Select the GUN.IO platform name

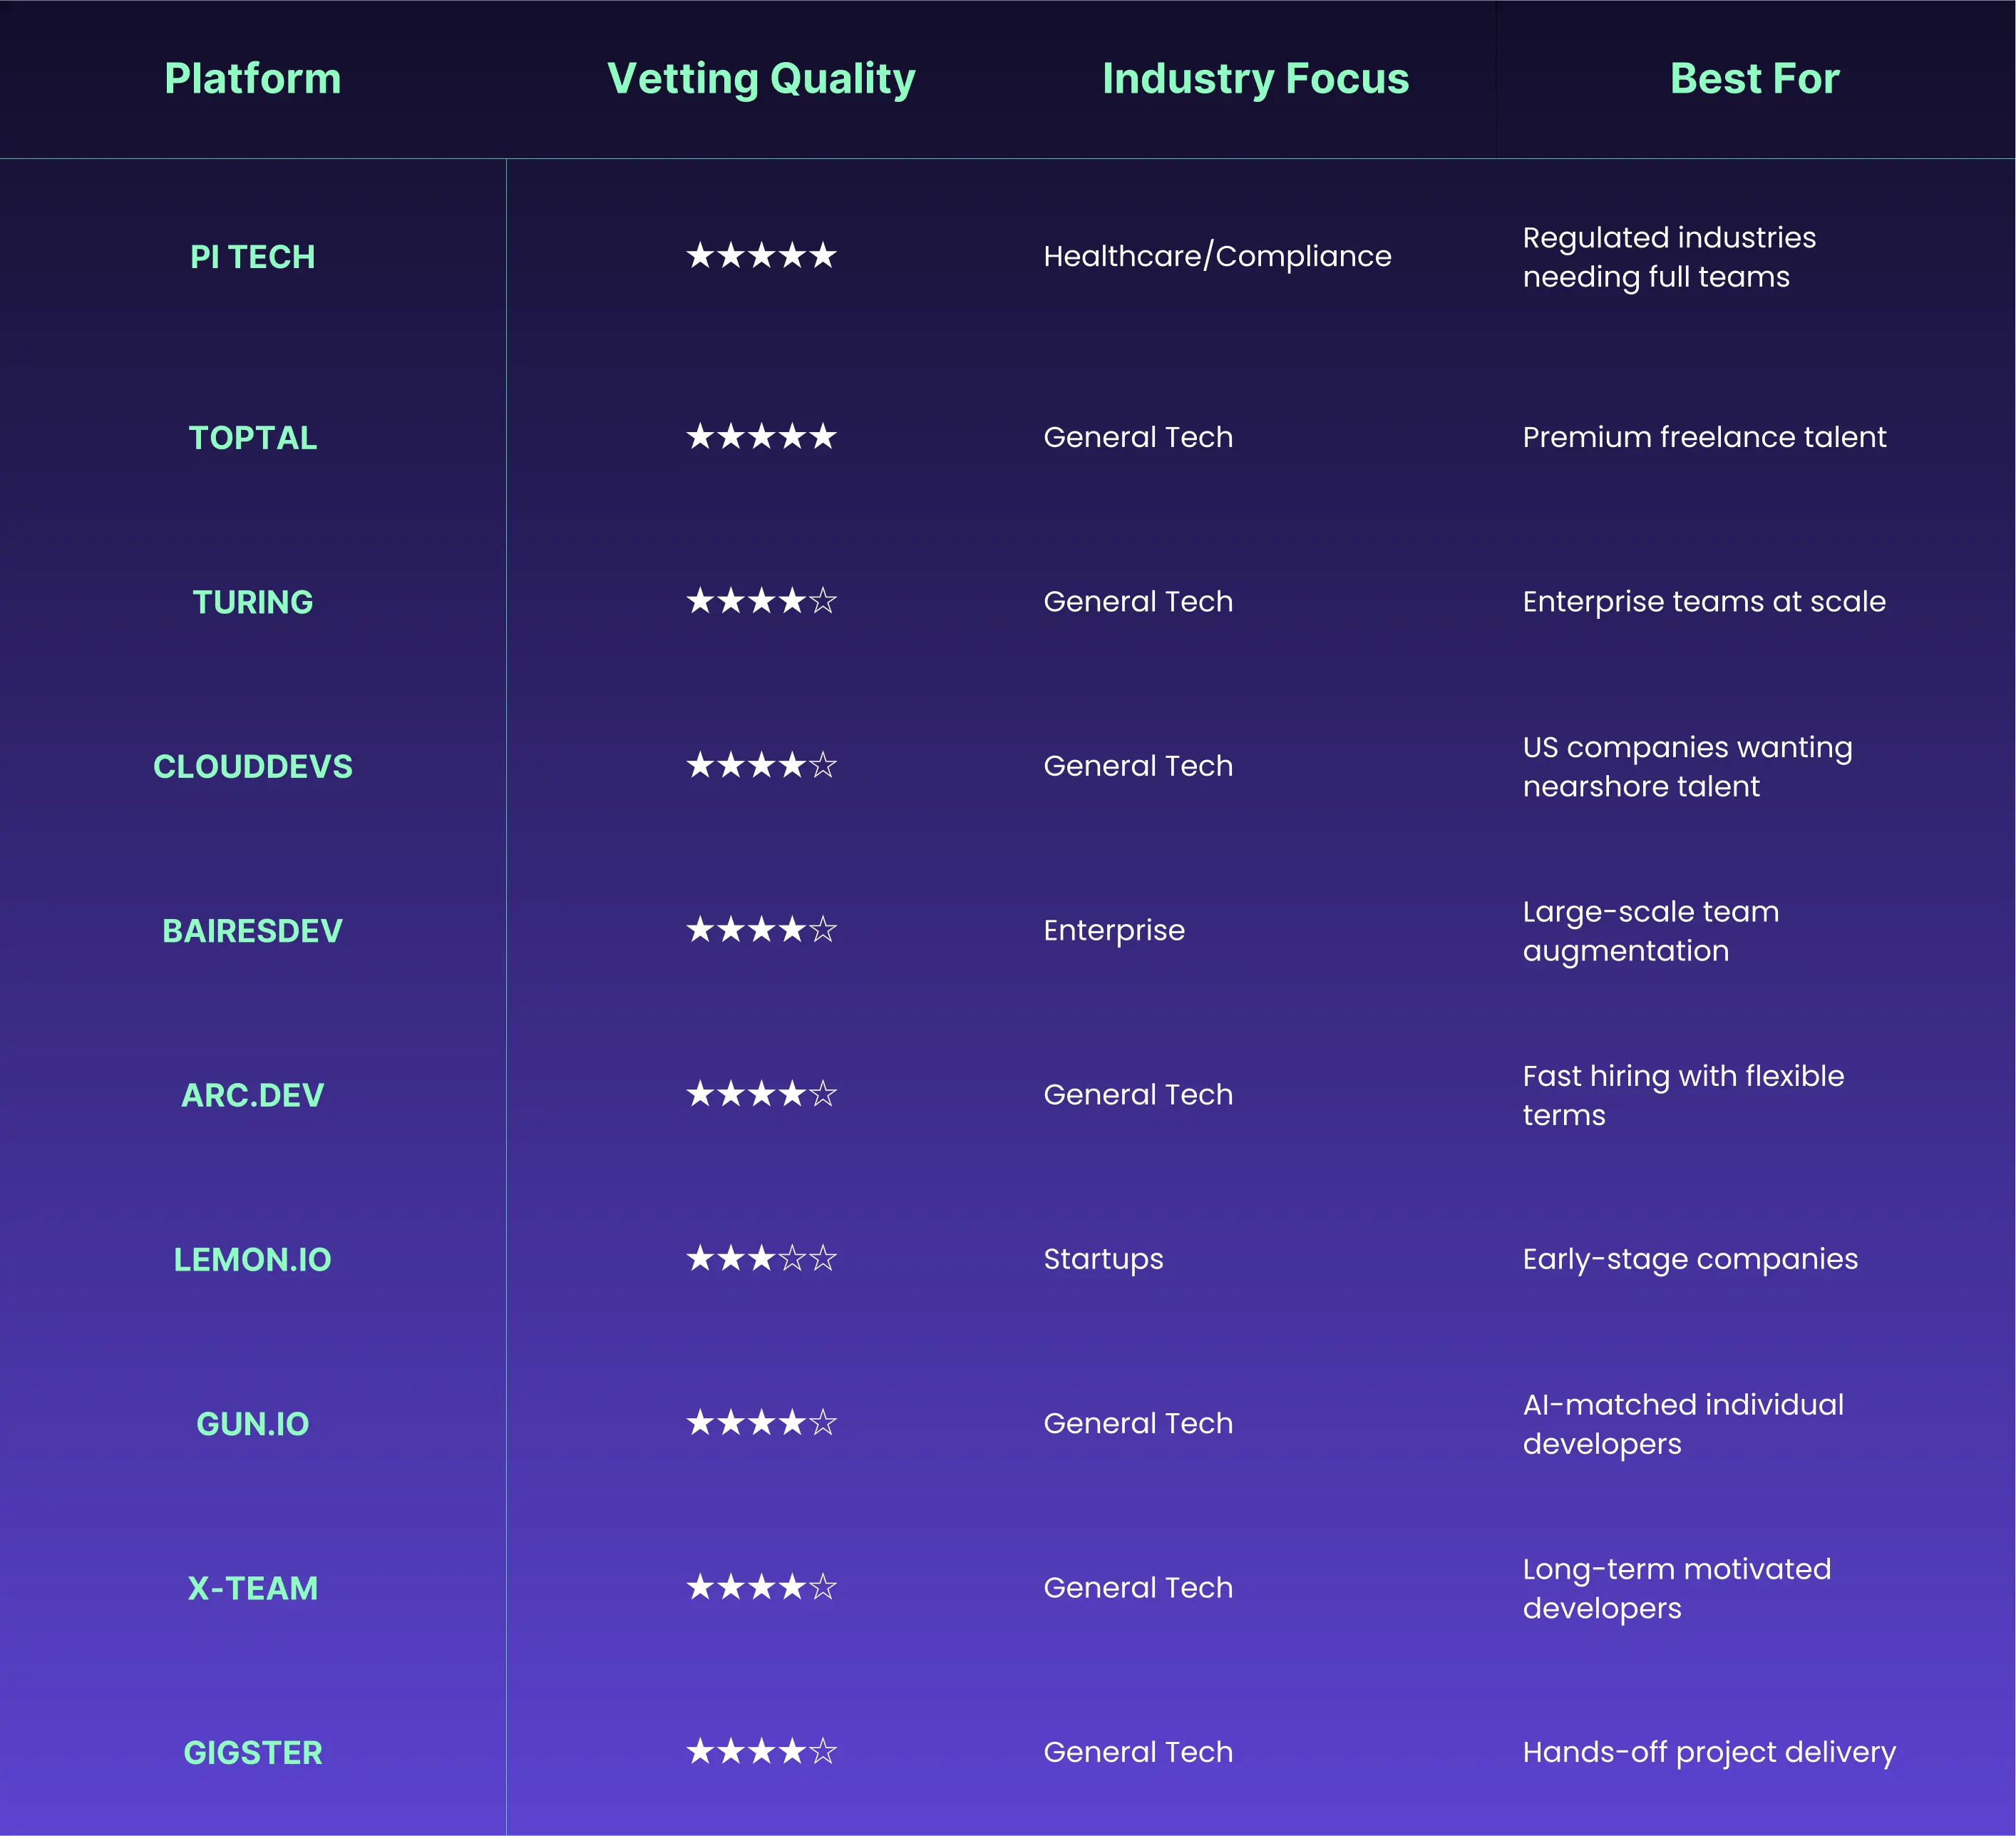253,1424
